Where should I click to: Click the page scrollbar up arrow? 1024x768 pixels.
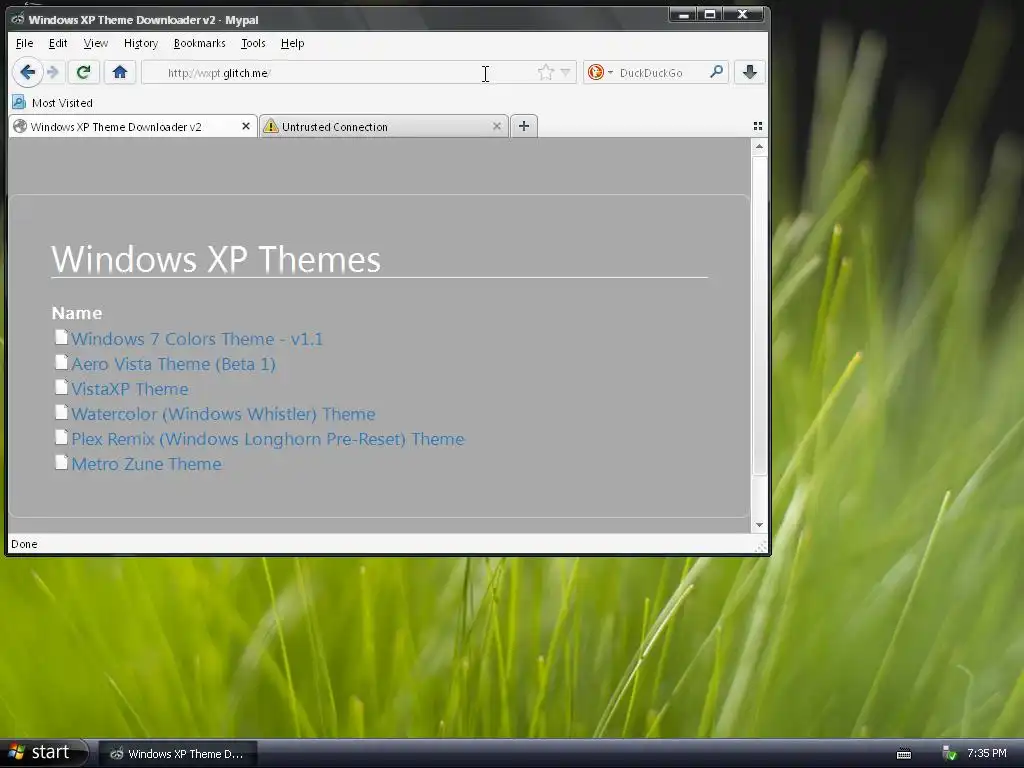pos(759,146)
